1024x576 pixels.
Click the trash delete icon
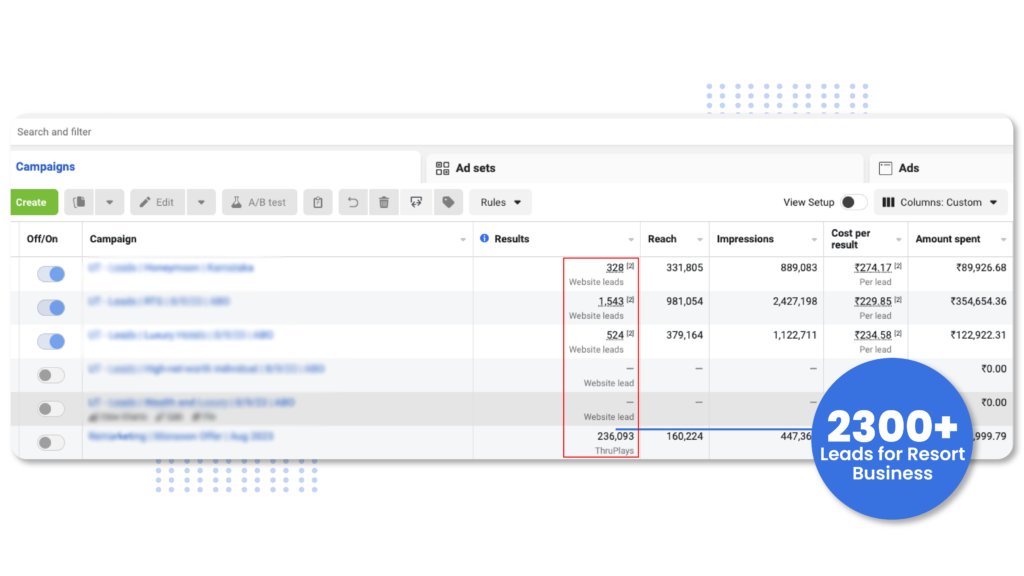(x=384, y=202)
